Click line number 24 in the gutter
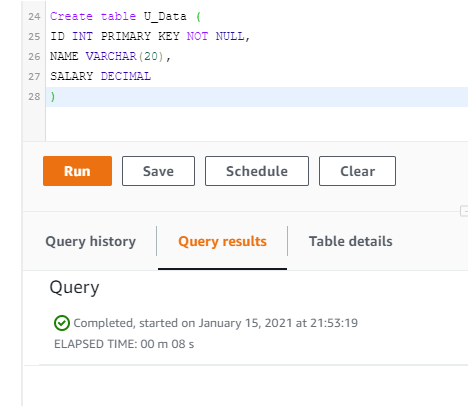Screen dimensions: 468x406 point(34,17)
